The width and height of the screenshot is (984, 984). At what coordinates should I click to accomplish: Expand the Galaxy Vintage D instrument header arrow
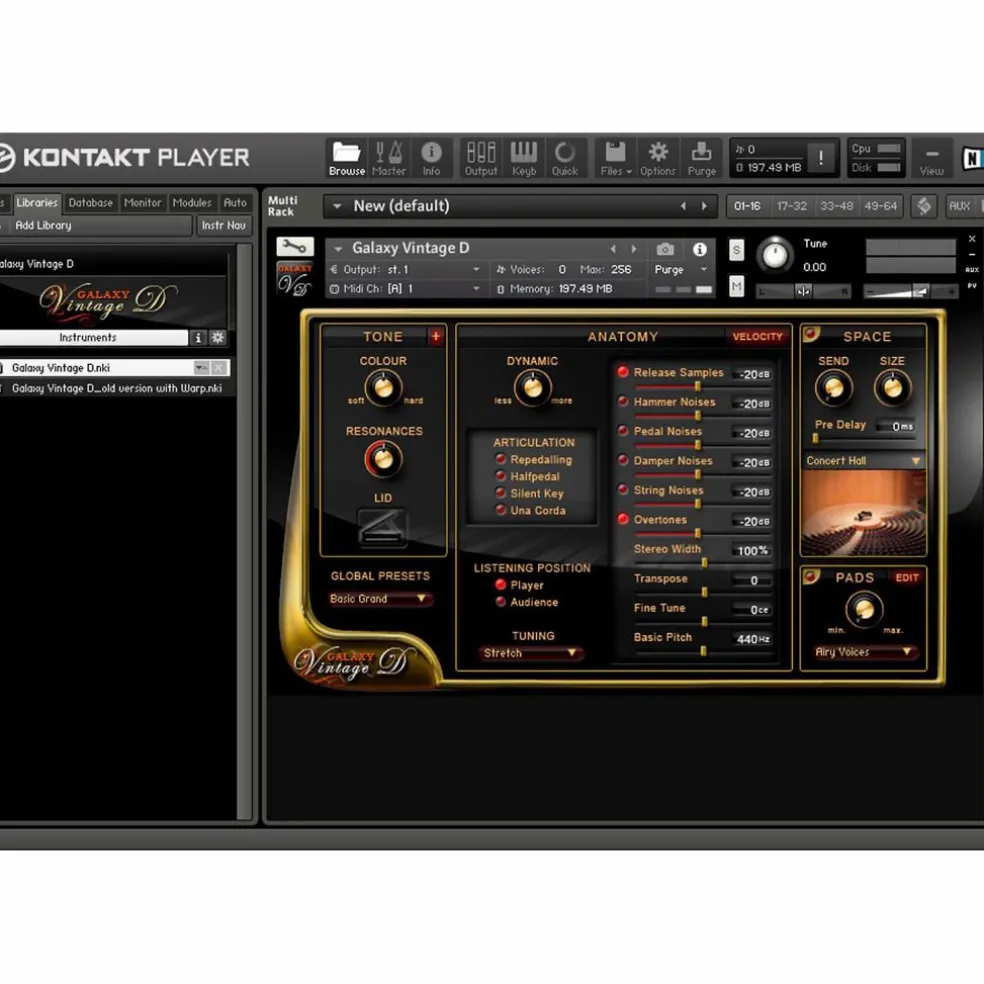pos(338,249)
